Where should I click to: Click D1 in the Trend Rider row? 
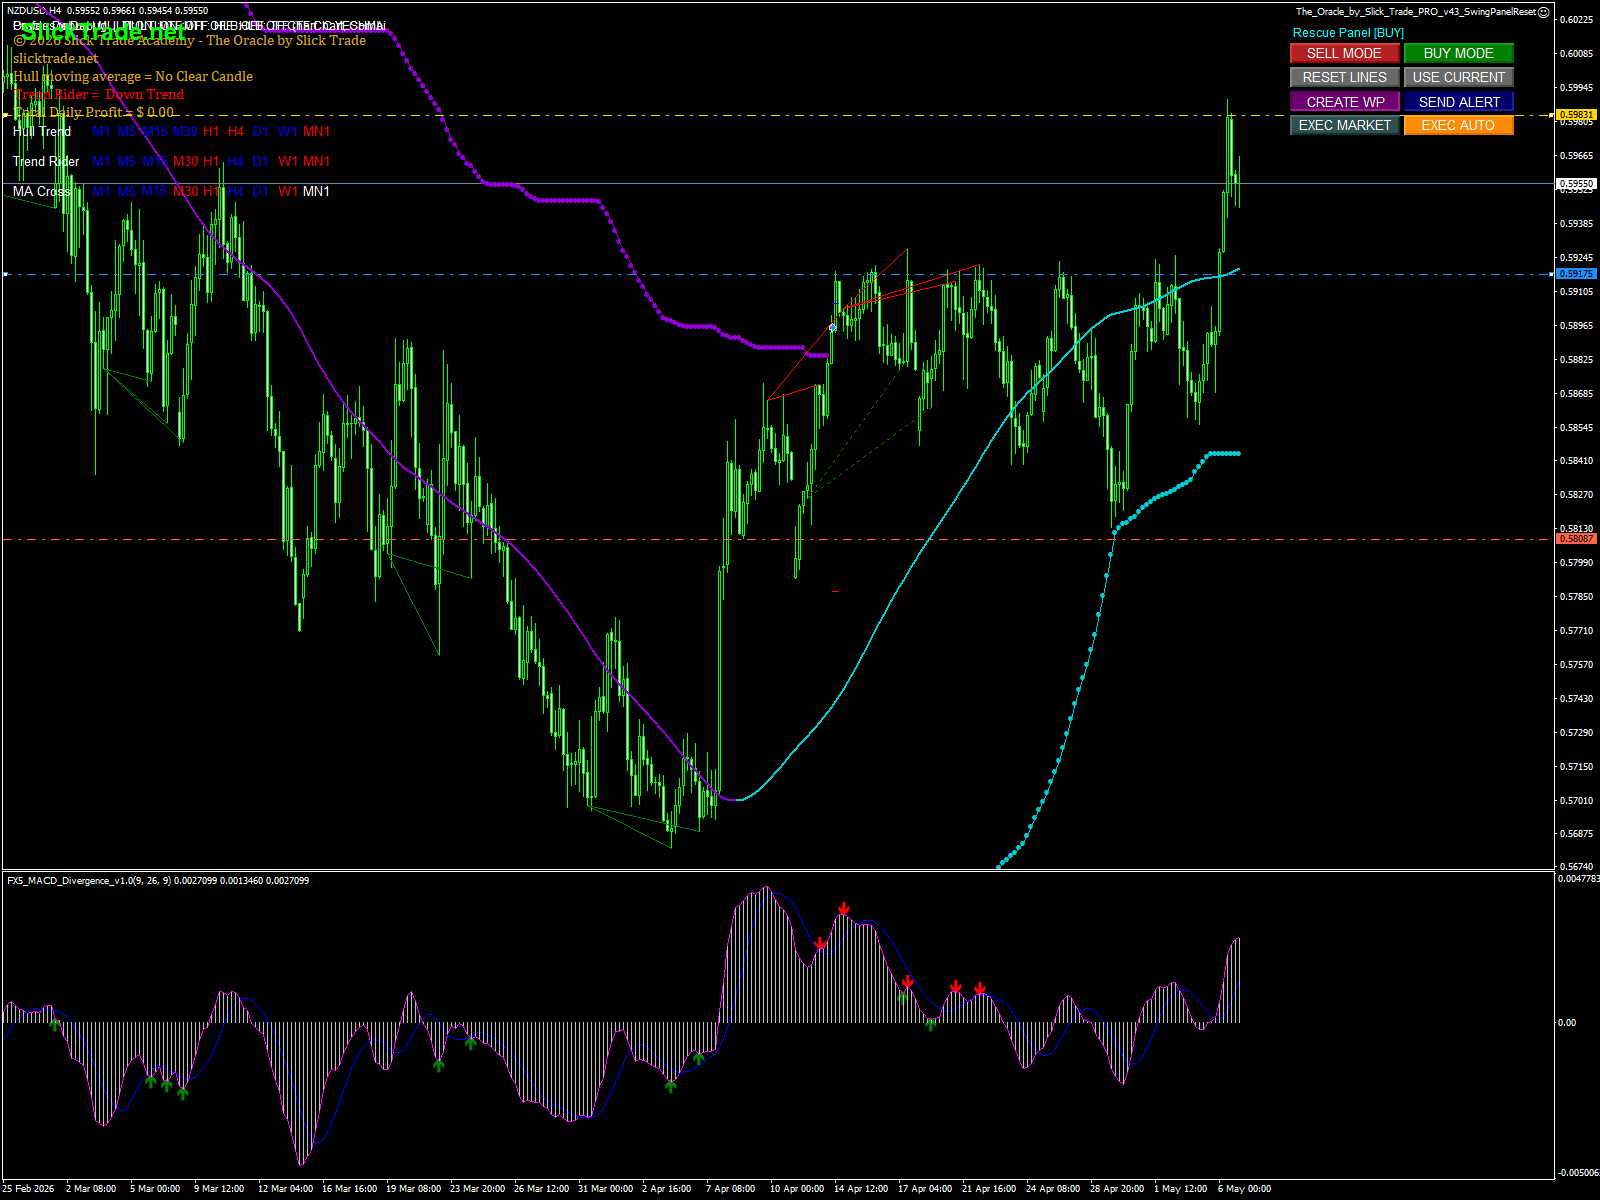pos(261,161)
